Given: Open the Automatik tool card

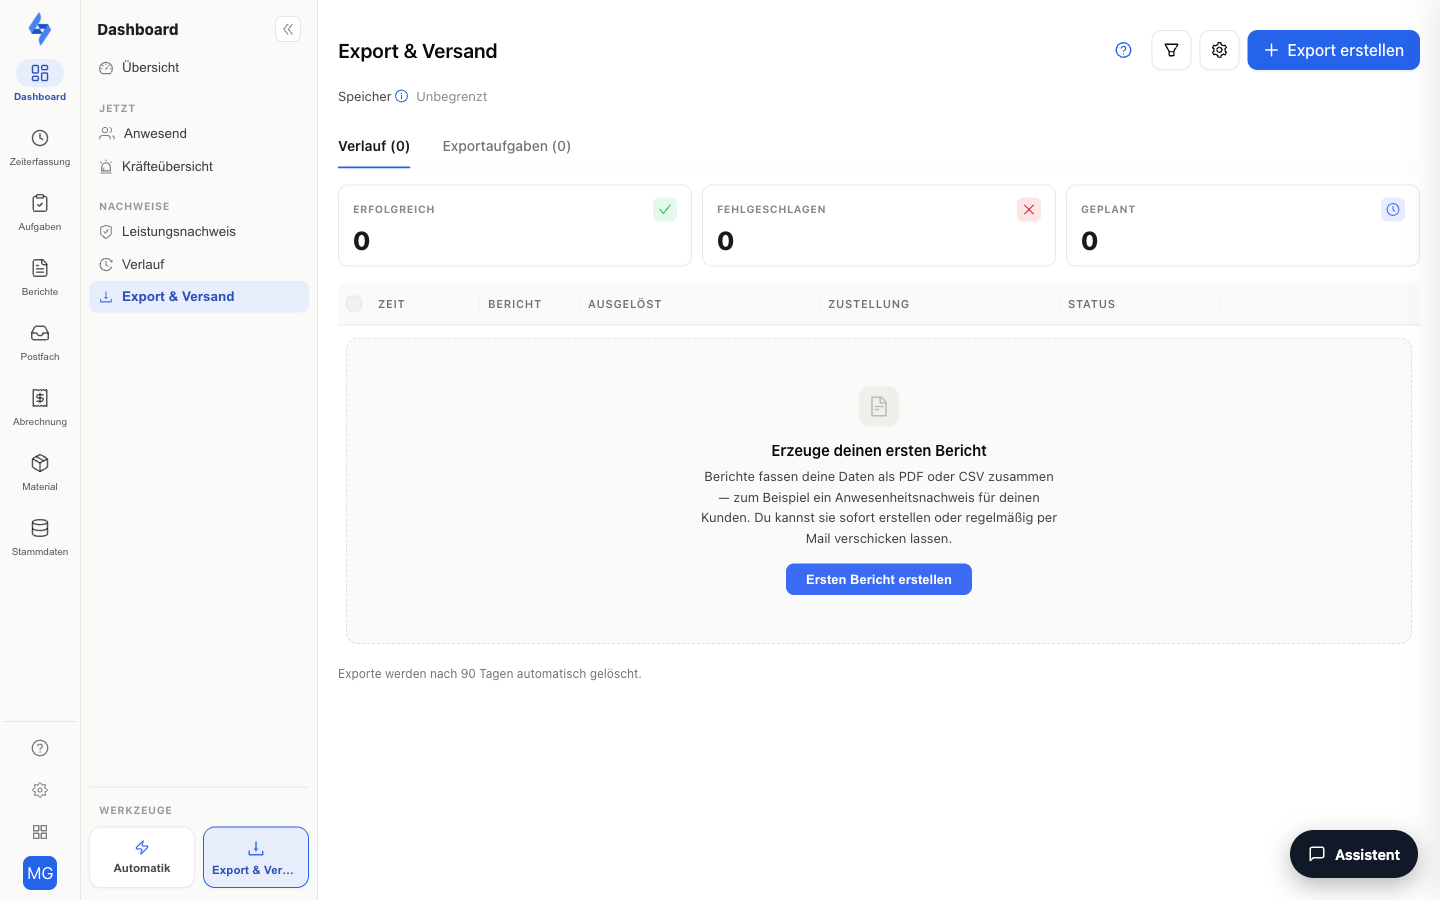Looking at the screenshot, I should point(142,857).
